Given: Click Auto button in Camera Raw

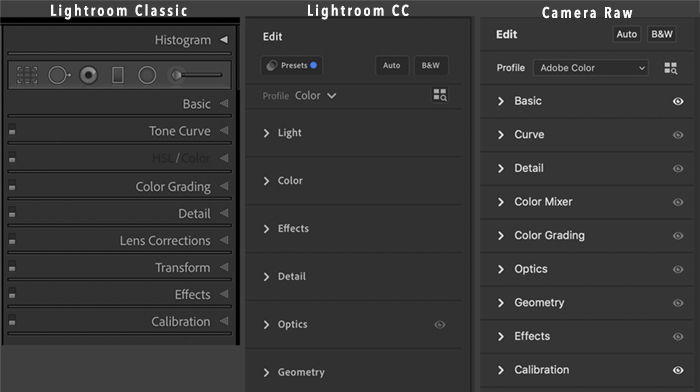Looking at the screenshot, I should [627, 34].
